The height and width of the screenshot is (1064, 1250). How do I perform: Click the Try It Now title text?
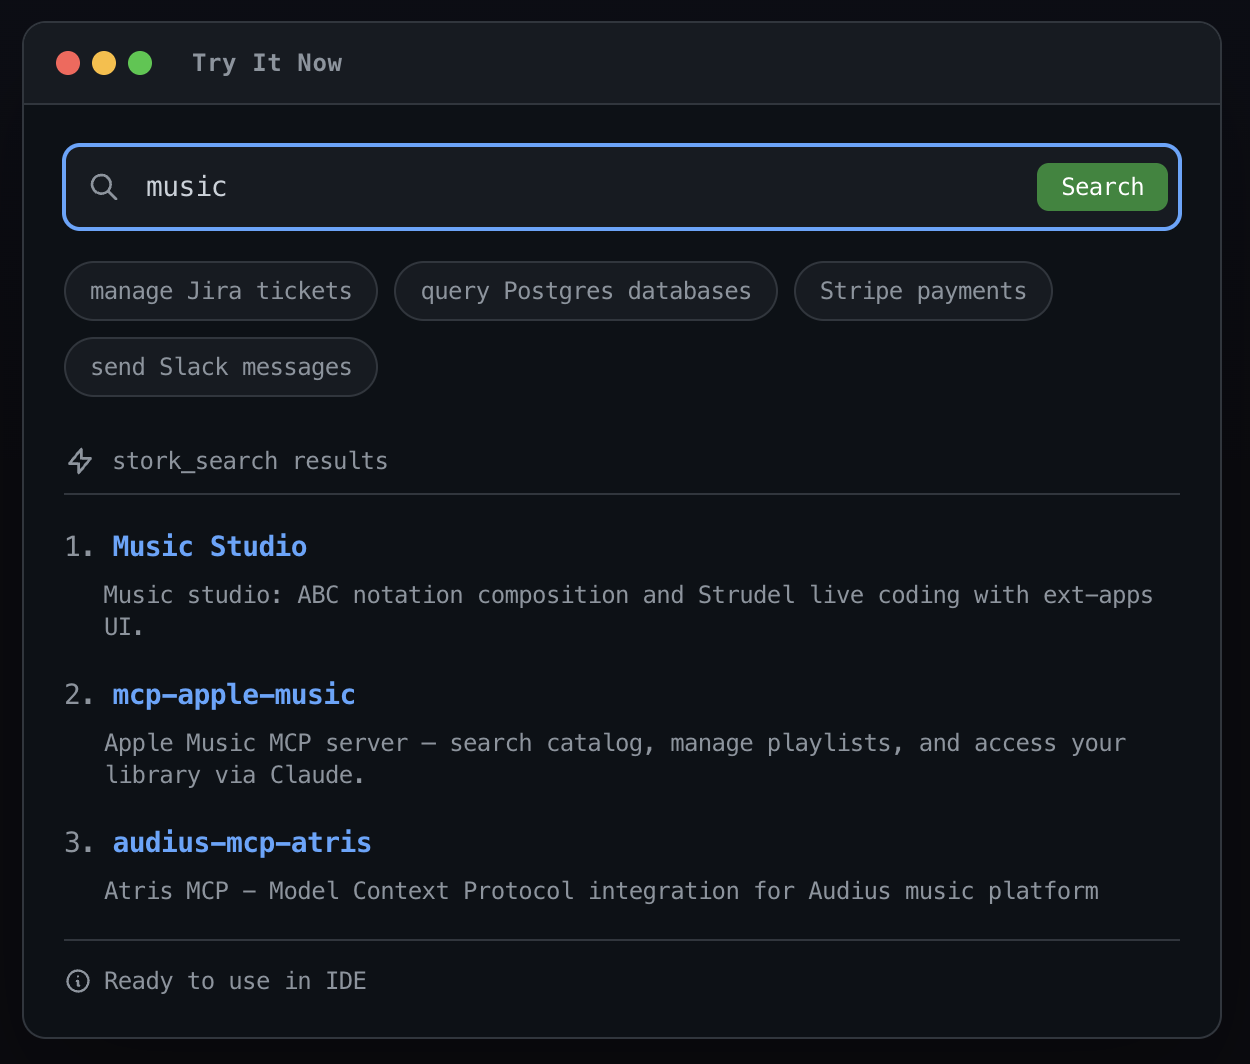click(267, 62)
